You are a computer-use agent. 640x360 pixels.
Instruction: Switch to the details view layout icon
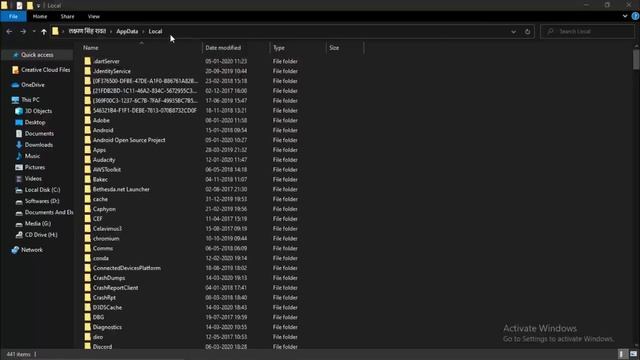click(x=622, y=354)
